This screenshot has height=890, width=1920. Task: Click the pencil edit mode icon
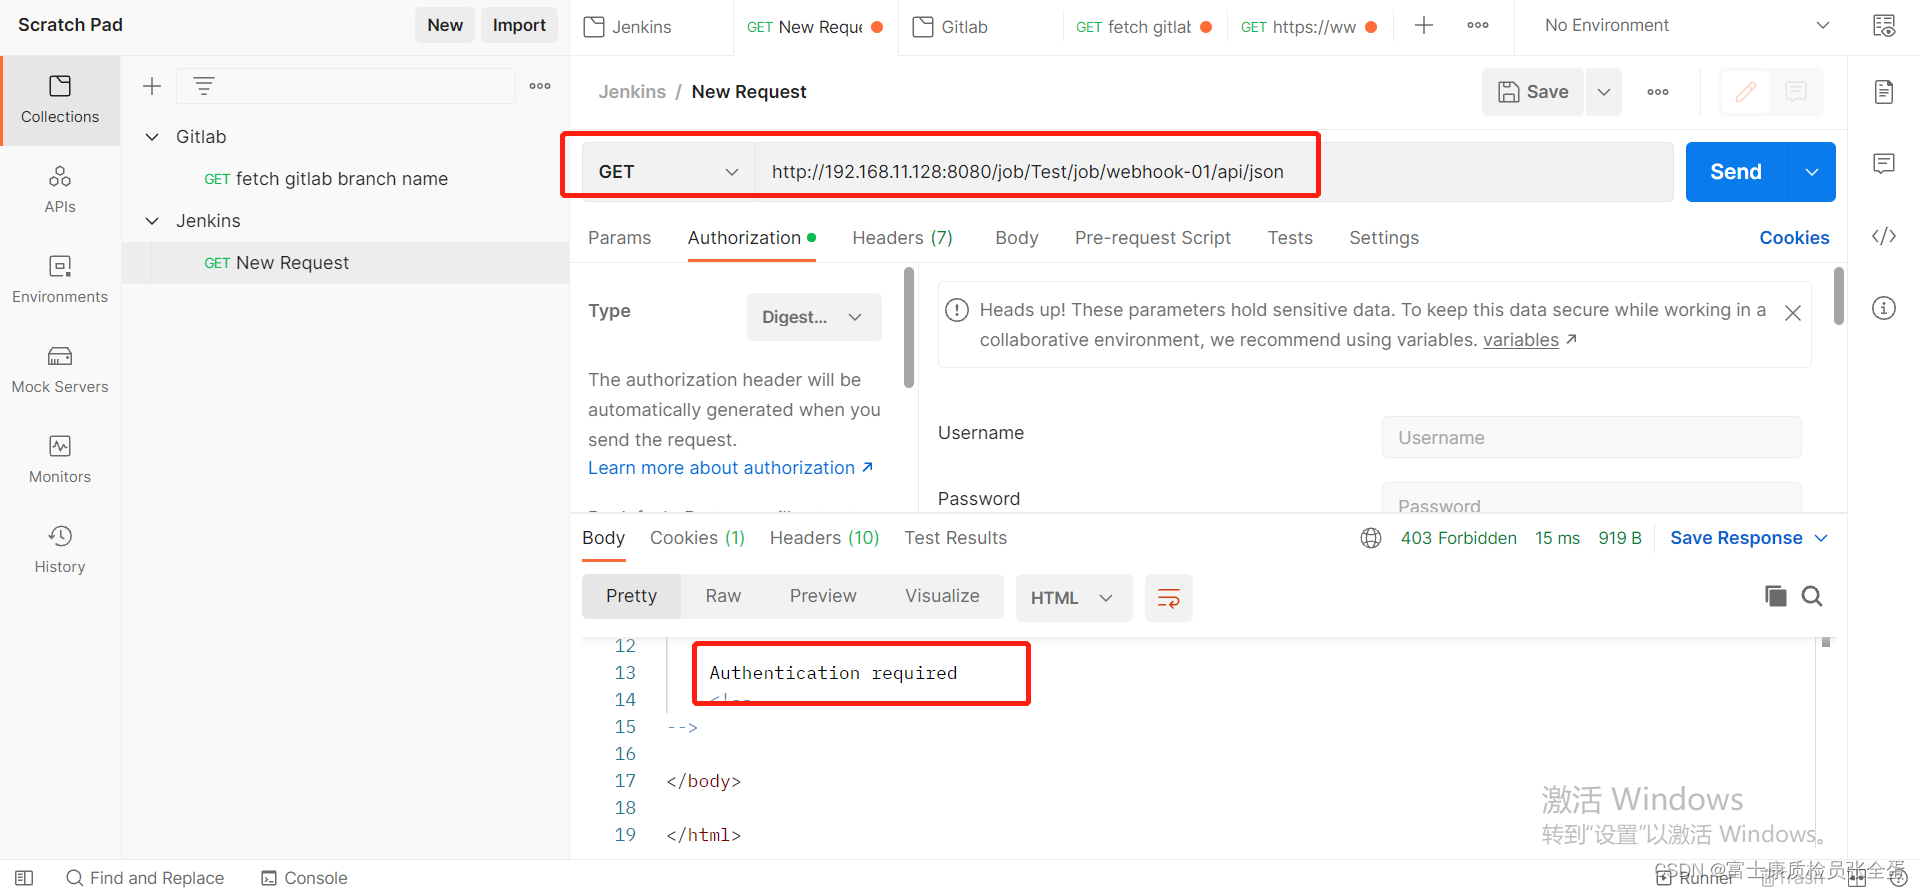[1745, 92]
